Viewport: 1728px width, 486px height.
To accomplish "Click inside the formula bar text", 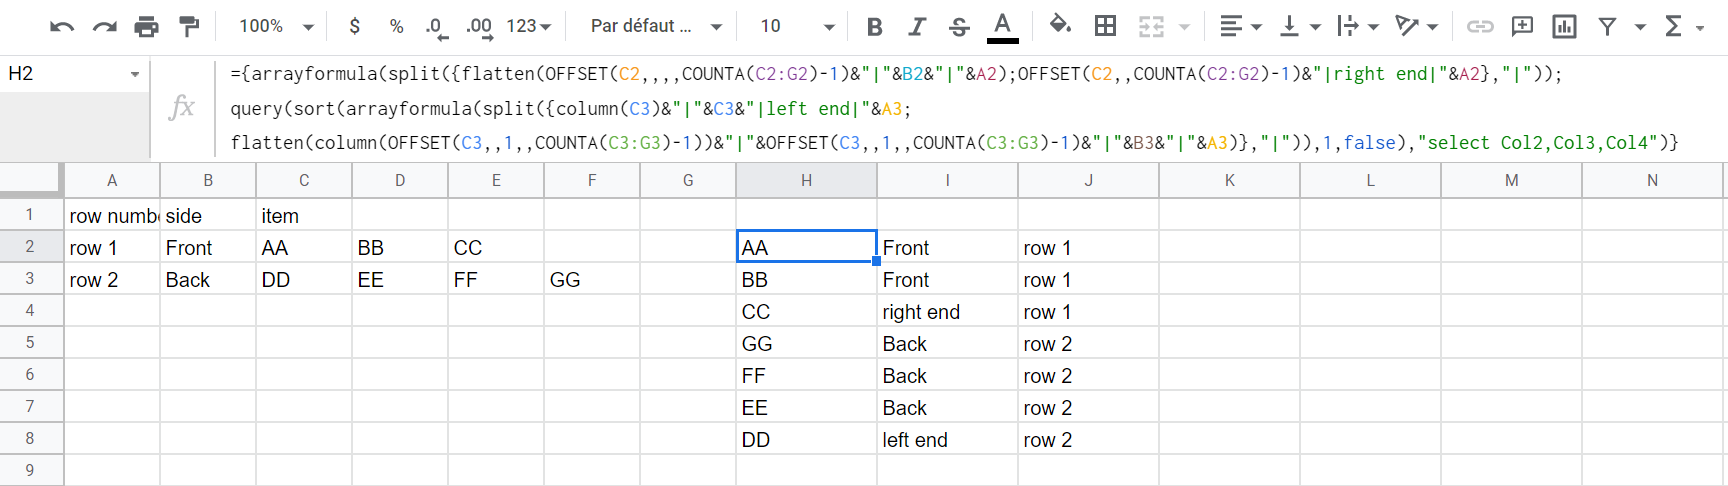I will 954,108.
